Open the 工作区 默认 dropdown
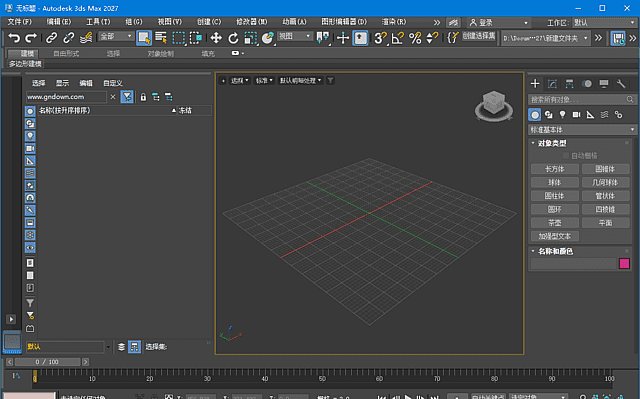Viewport: 640px width, 399px height. point(604,22)
